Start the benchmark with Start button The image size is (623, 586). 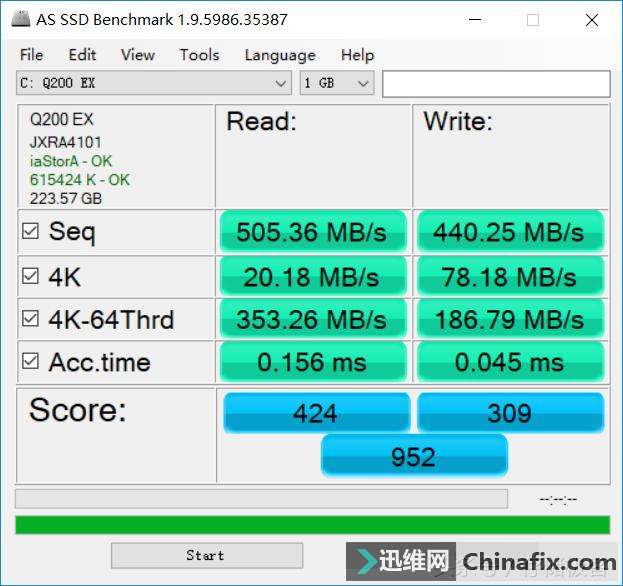(x=207, y=555)
